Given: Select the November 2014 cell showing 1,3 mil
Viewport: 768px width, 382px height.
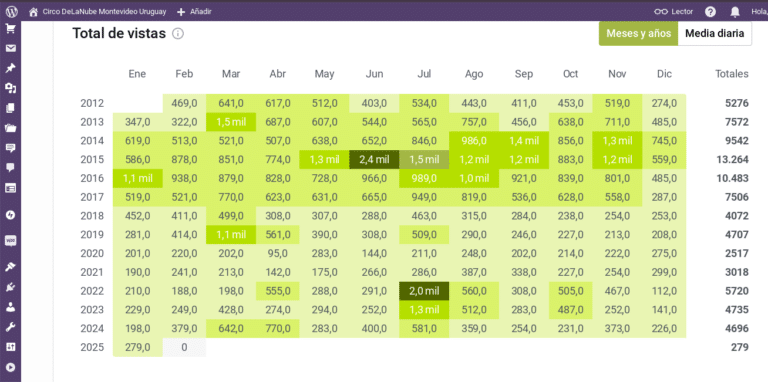Looking at the screenshot, I should (617, 141).
